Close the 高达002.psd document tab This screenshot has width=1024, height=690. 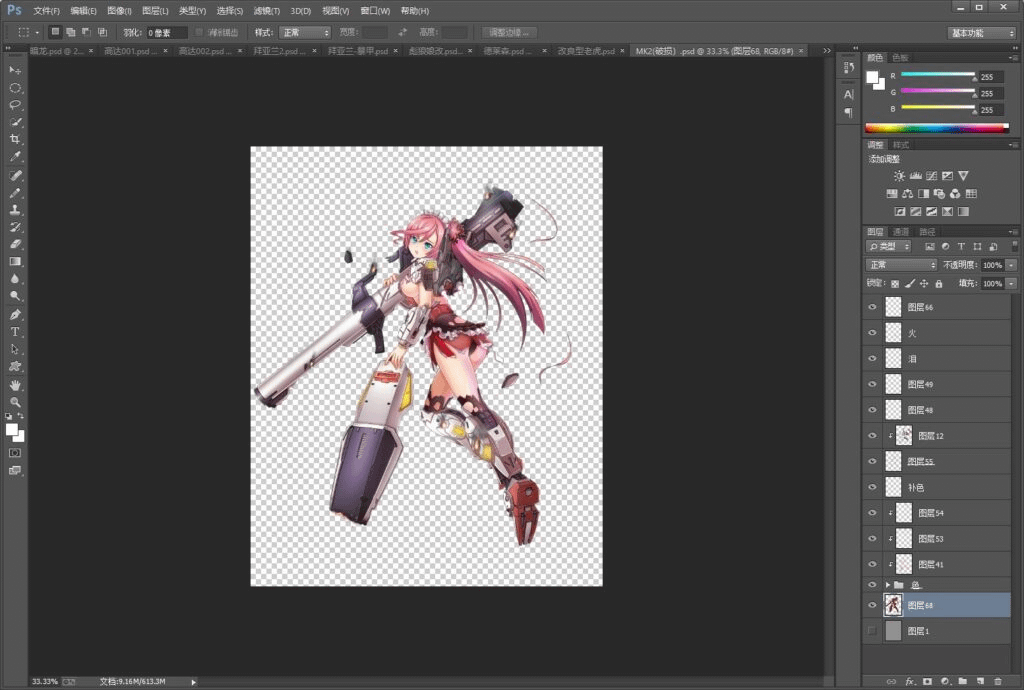[x=240, y=51]
